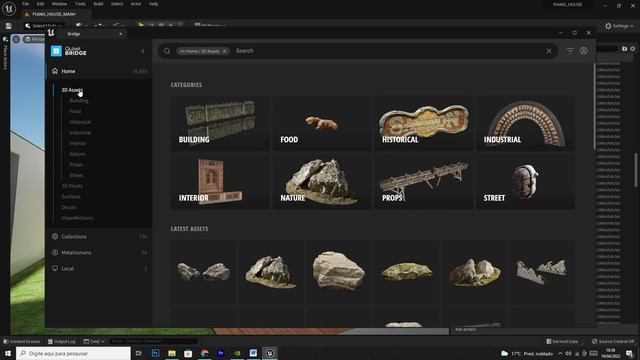This screenshot has width=640, height=360.
Task: Click the viewport options menu icon
Action: 16,39
